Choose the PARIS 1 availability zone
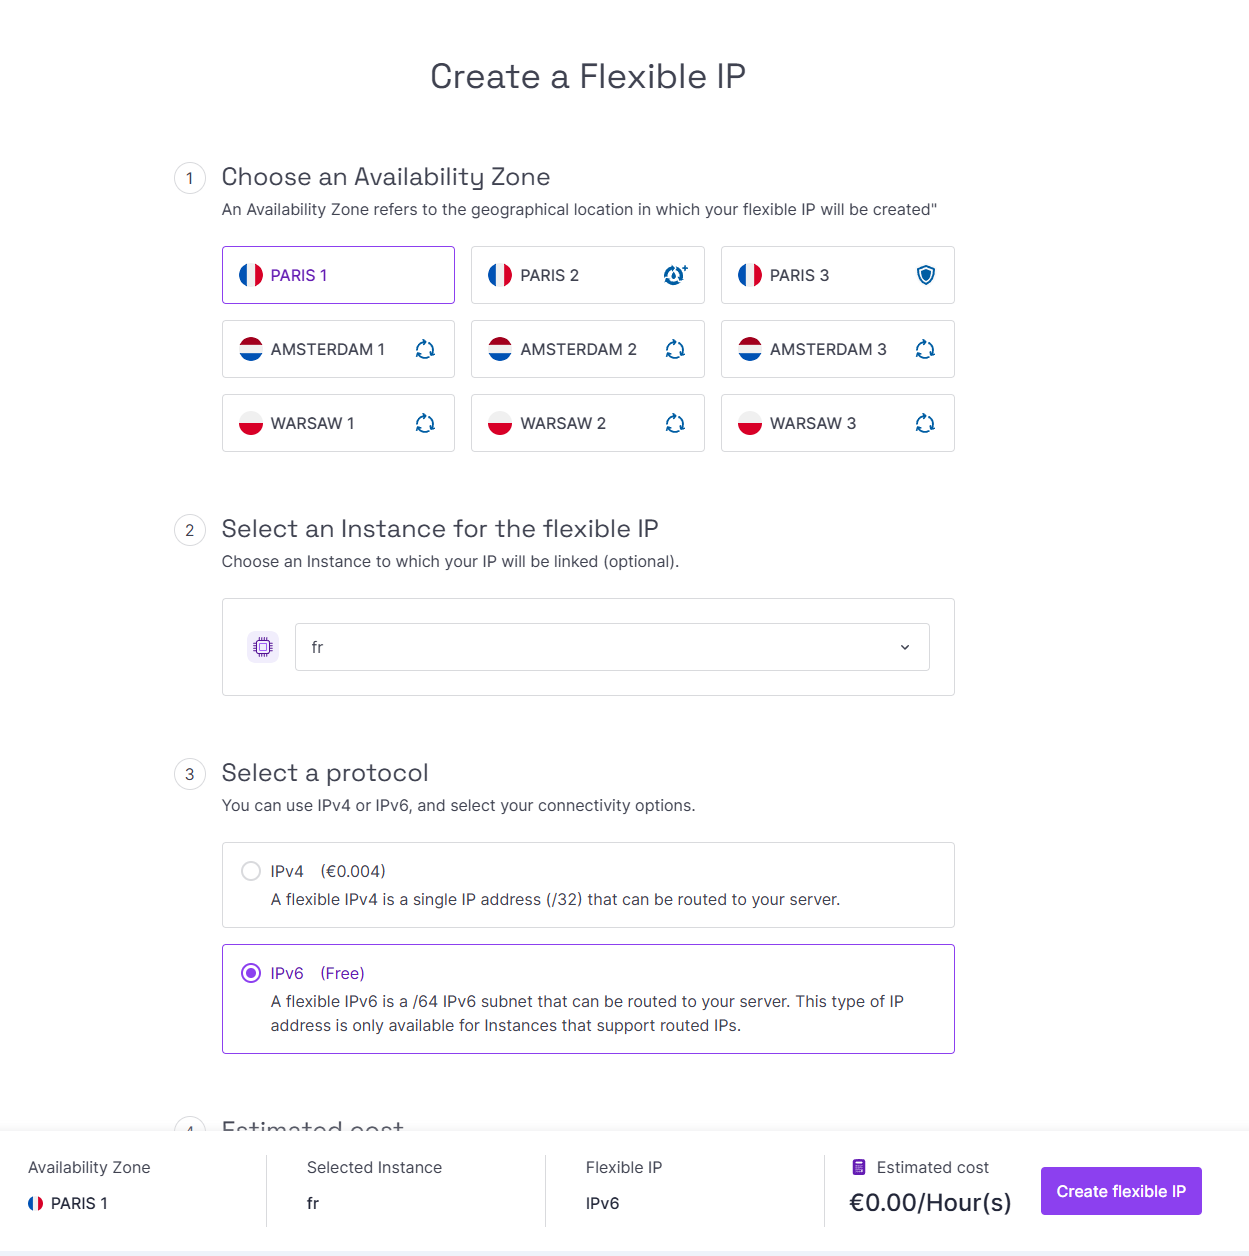 pos(338,275)
